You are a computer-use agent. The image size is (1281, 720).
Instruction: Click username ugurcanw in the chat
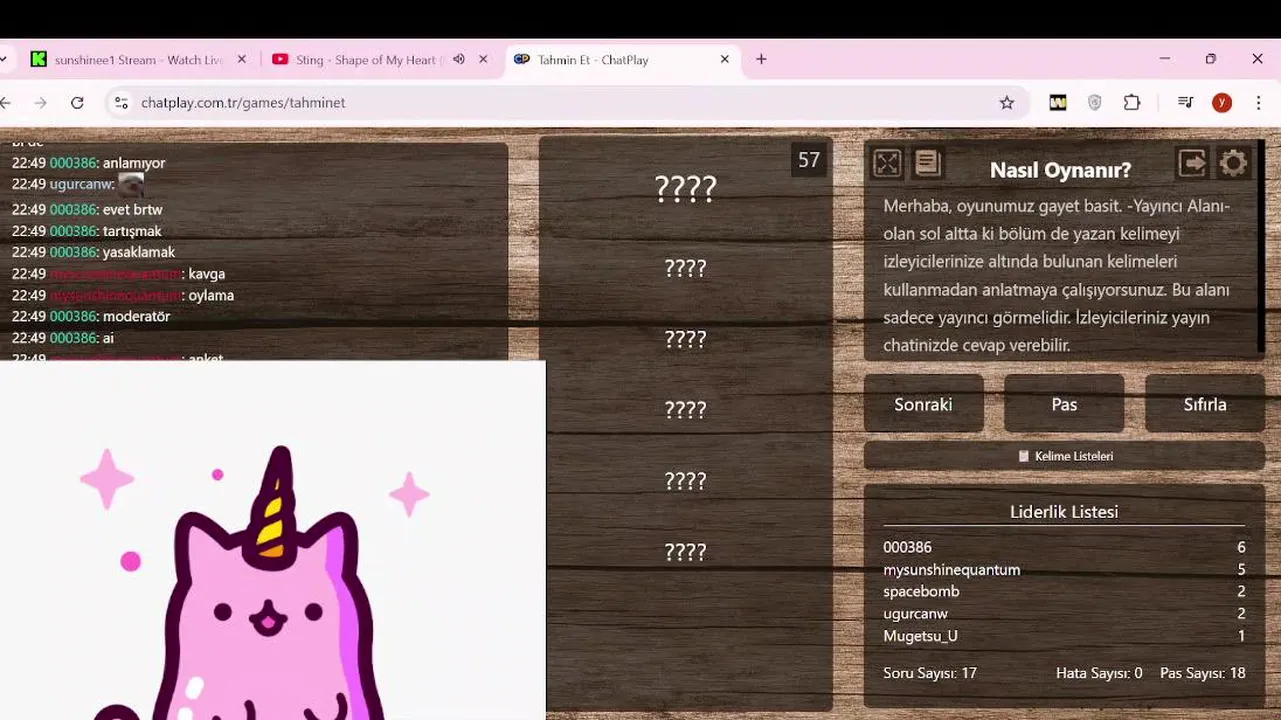coord(80,184)
